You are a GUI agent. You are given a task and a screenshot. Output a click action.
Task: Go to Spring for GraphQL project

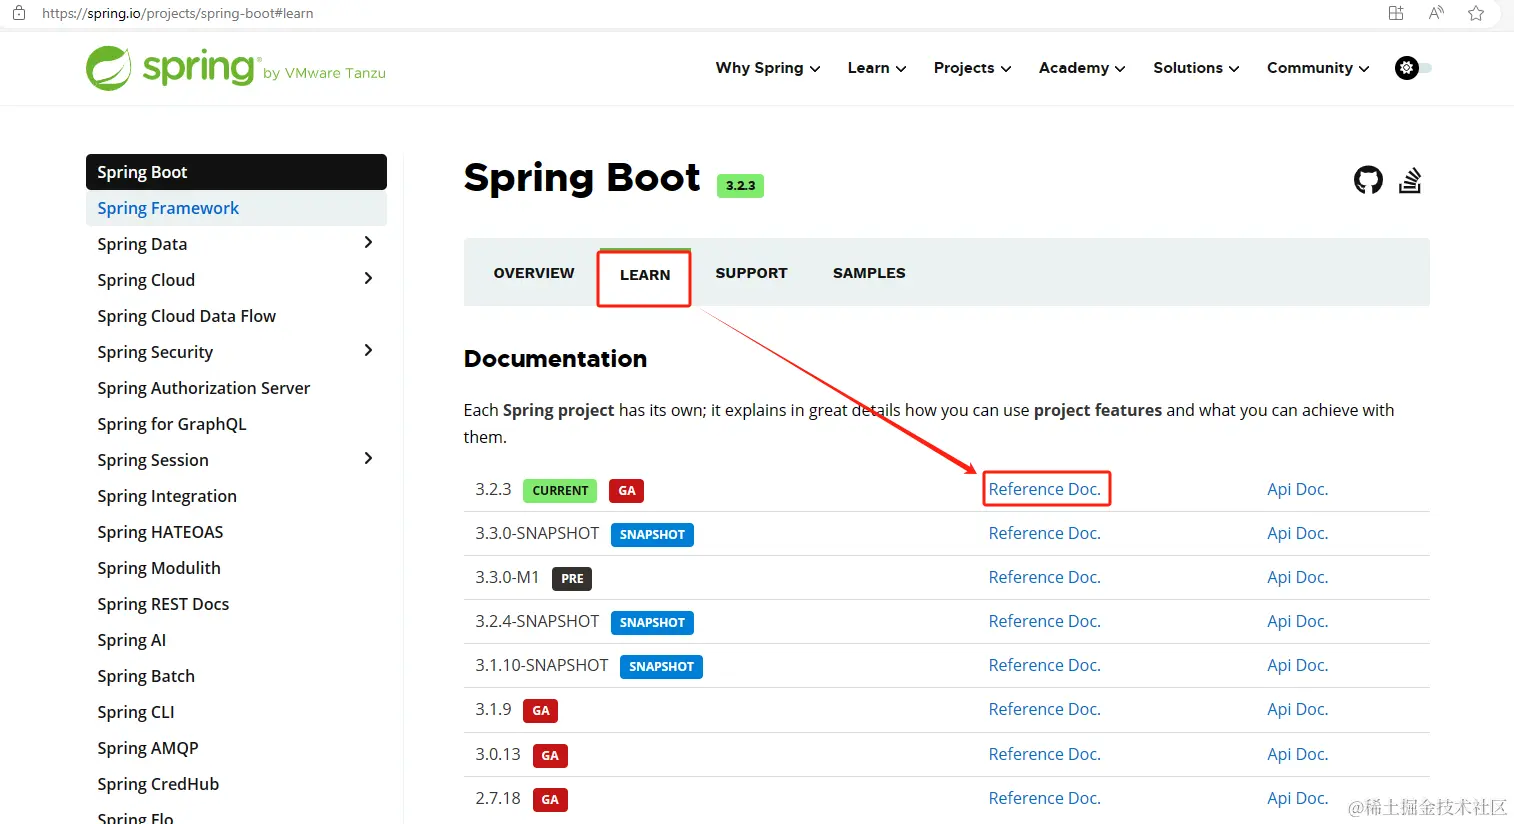(x=172, y=424)
